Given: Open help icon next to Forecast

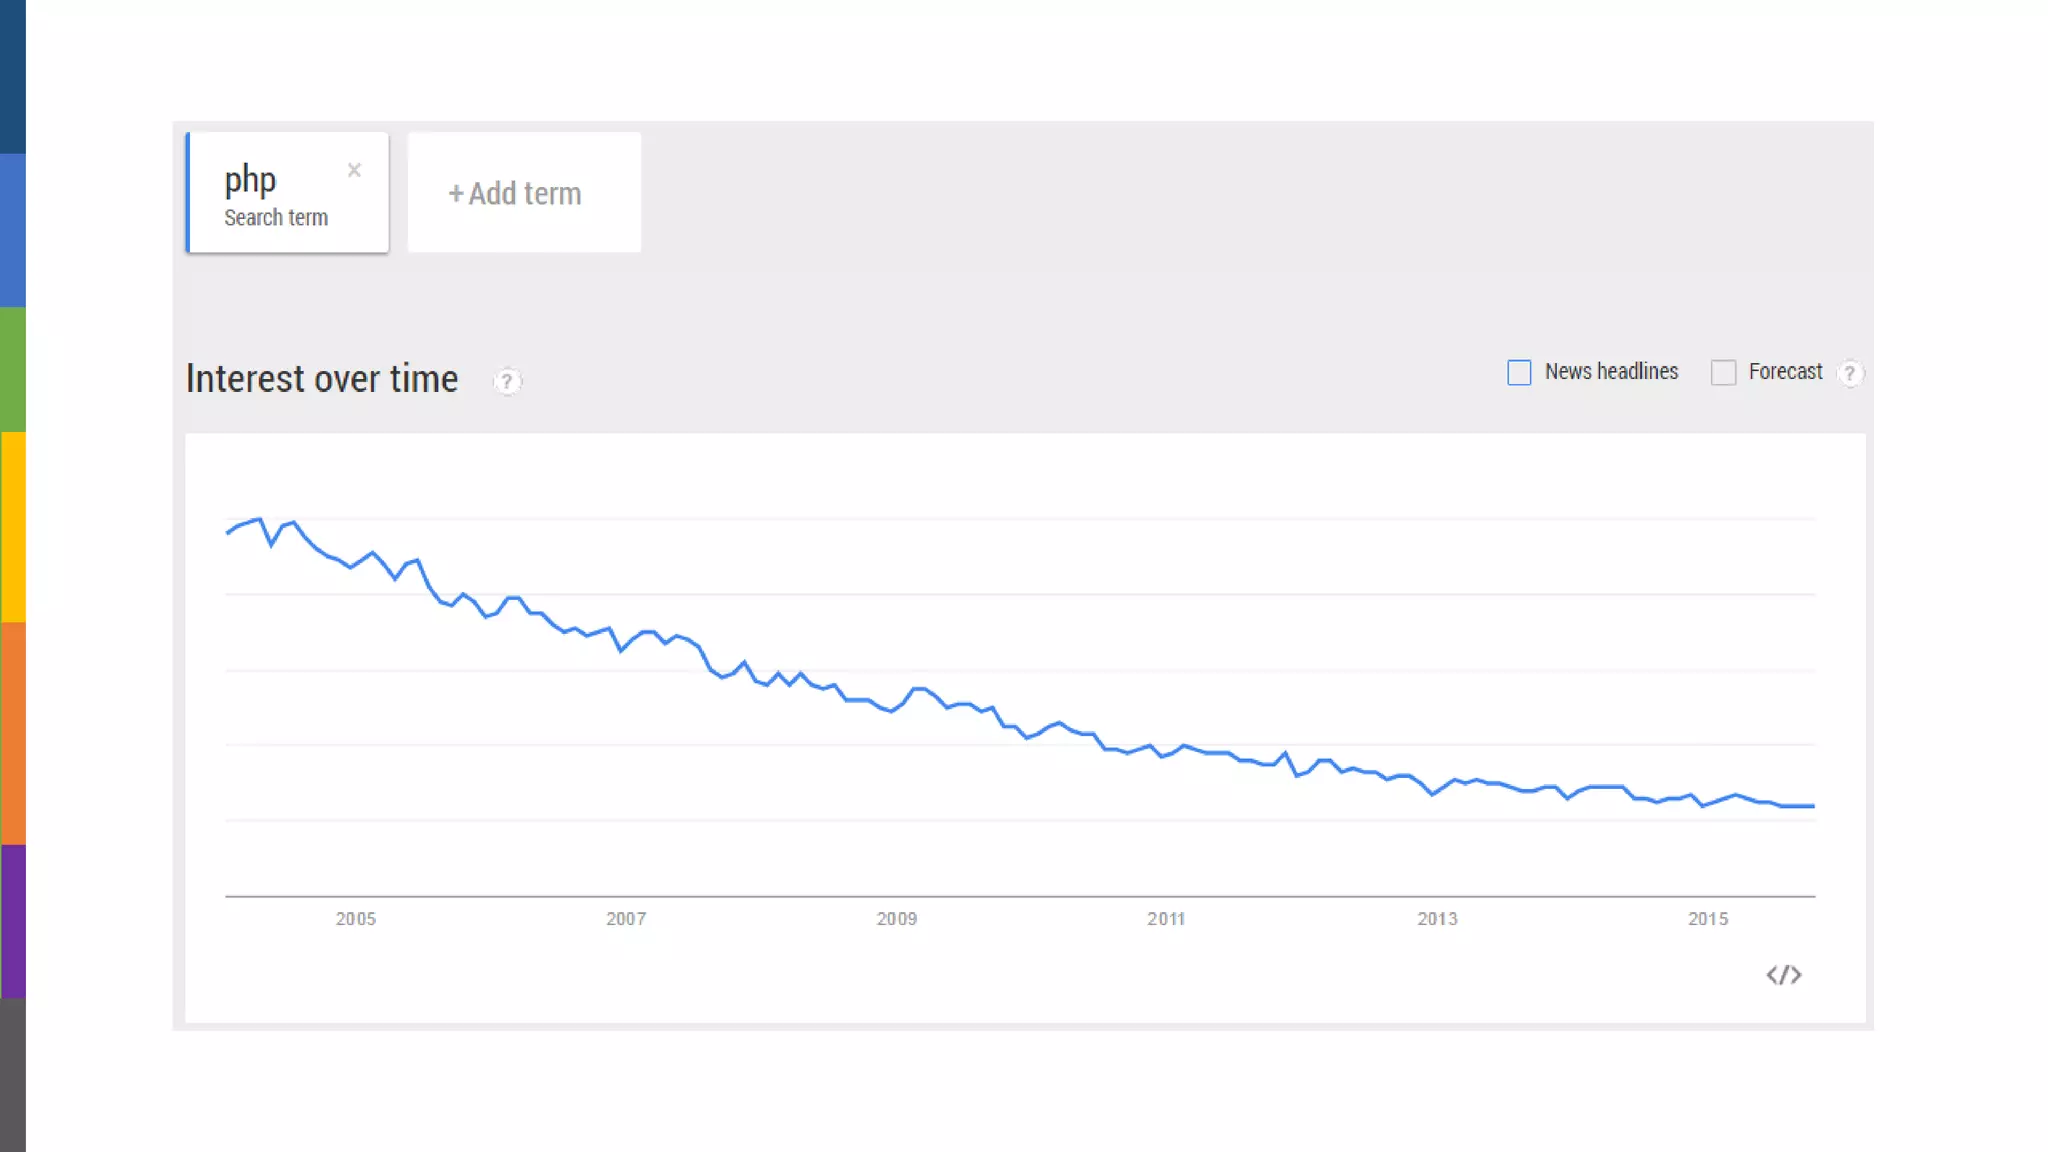Looking at the screenshot, I should point(1850,373).
